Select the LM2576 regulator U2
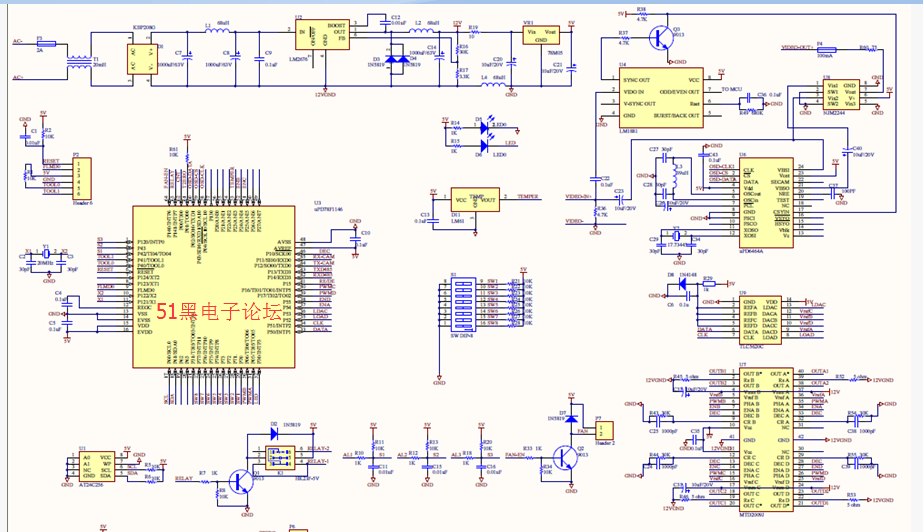 pyautogui.click(x=323, y=35)
